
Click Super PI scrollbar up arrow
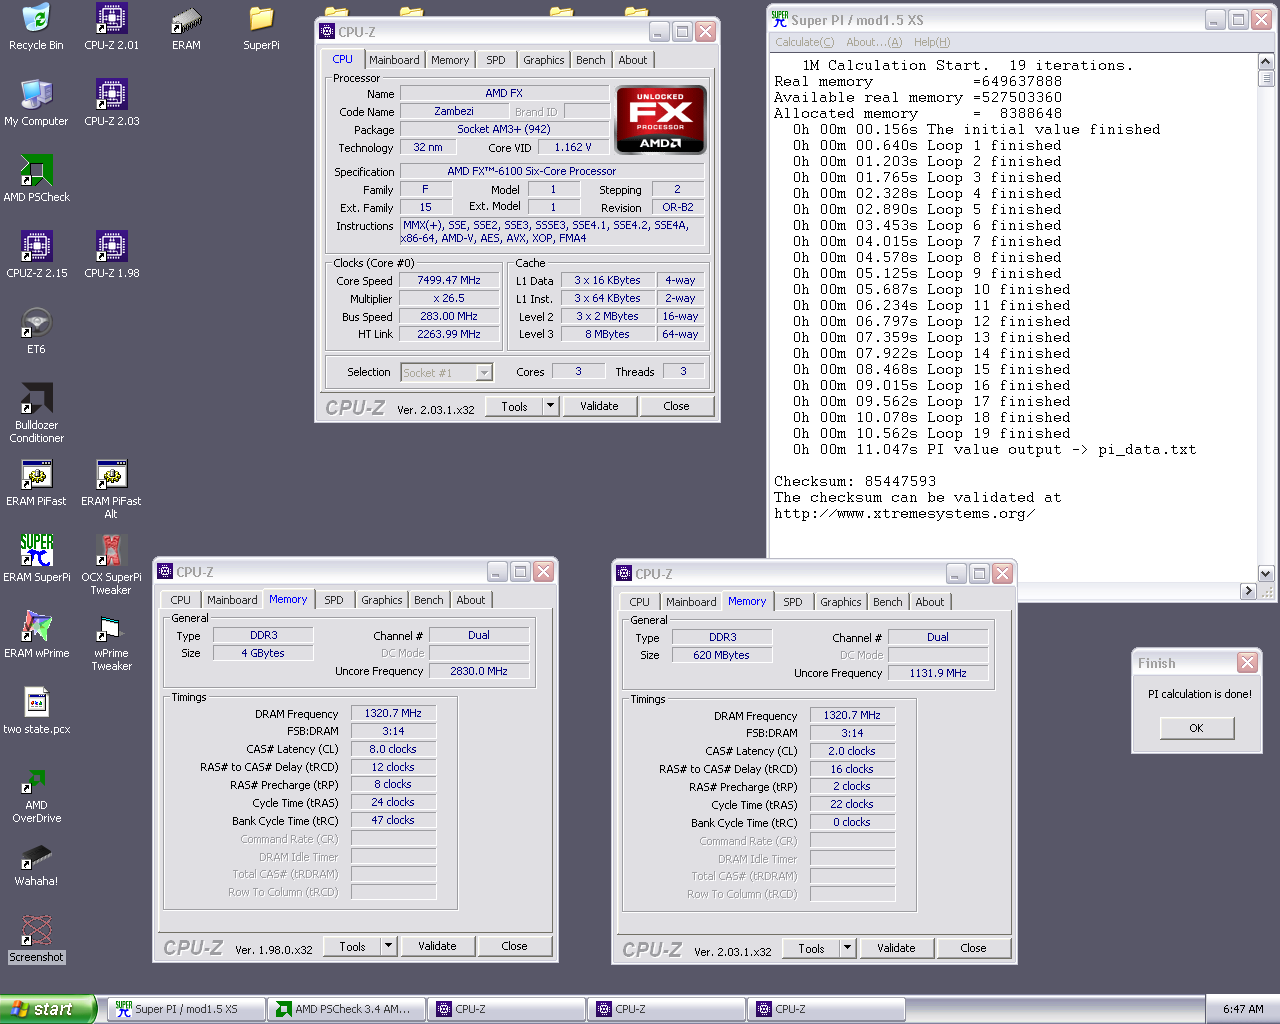tap(1266, 62)
